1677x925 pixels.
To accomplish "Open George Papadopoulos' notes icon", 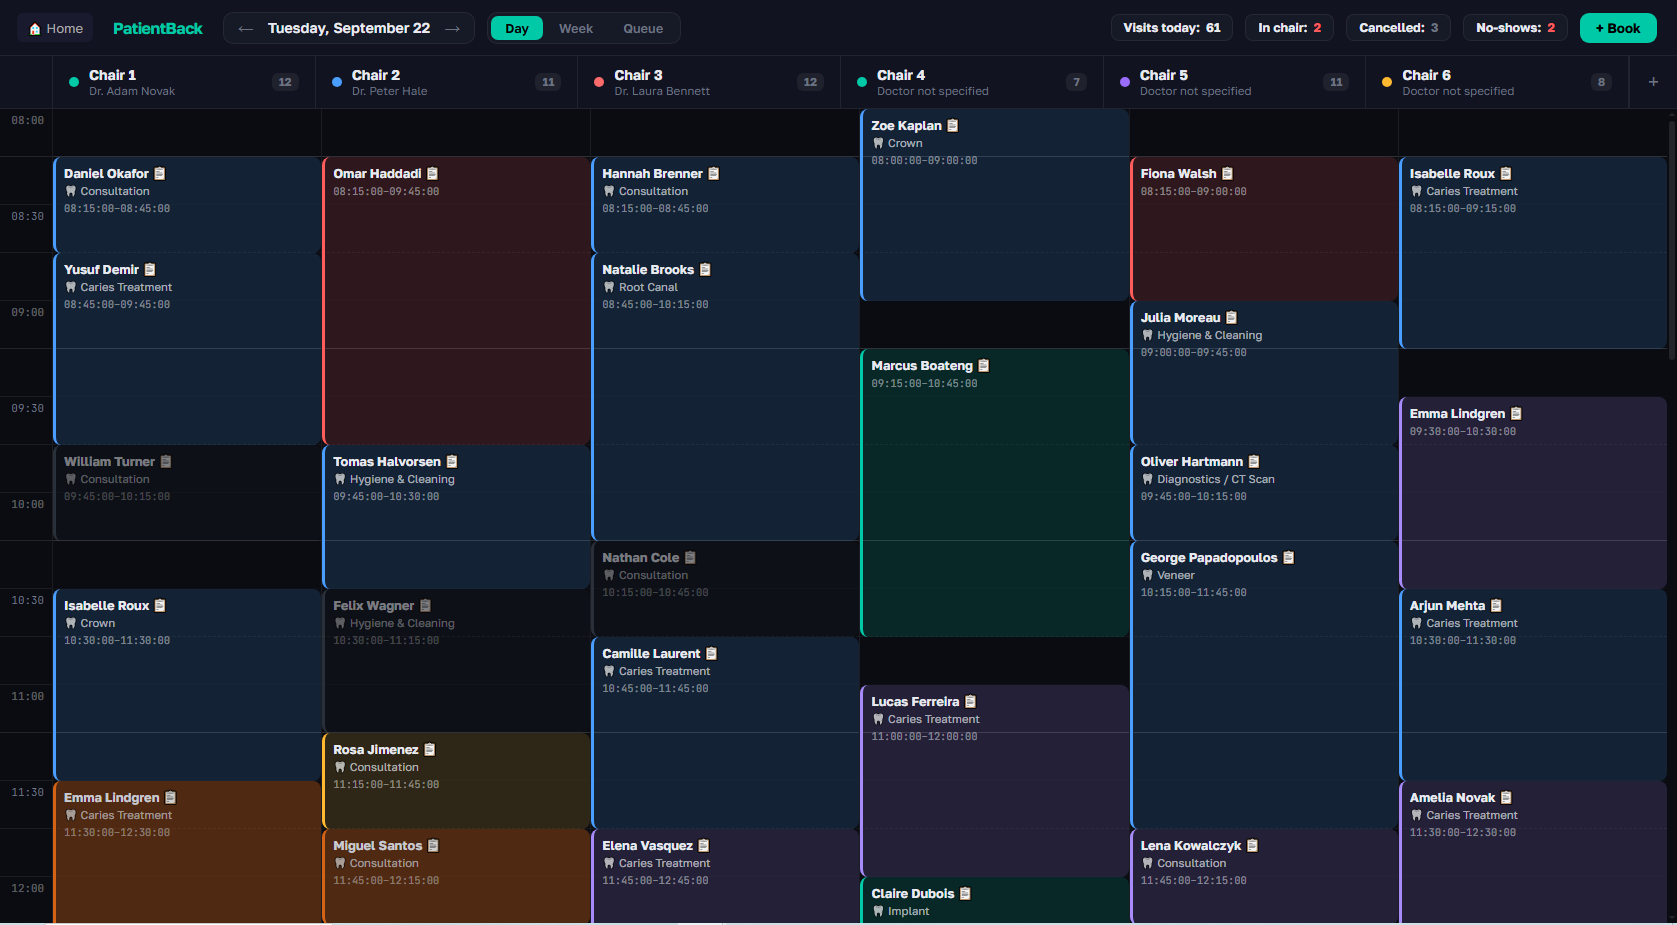I will 1289,558.
